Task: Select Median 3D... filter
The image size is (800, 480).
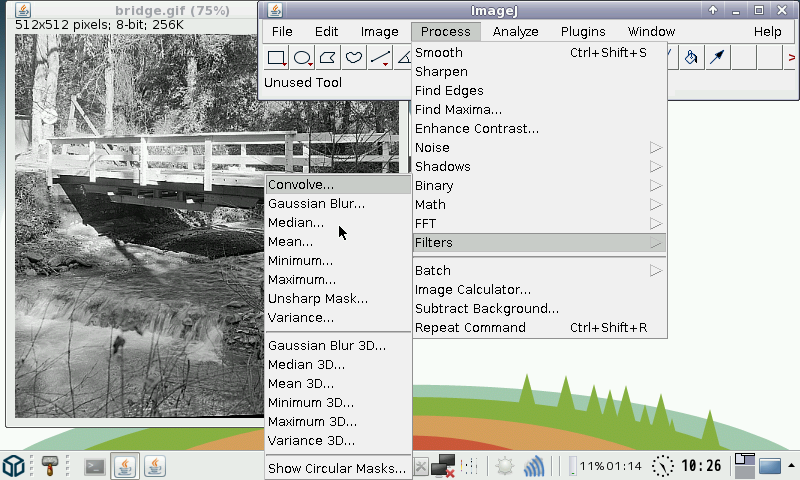Action: (x=338, y=365)
